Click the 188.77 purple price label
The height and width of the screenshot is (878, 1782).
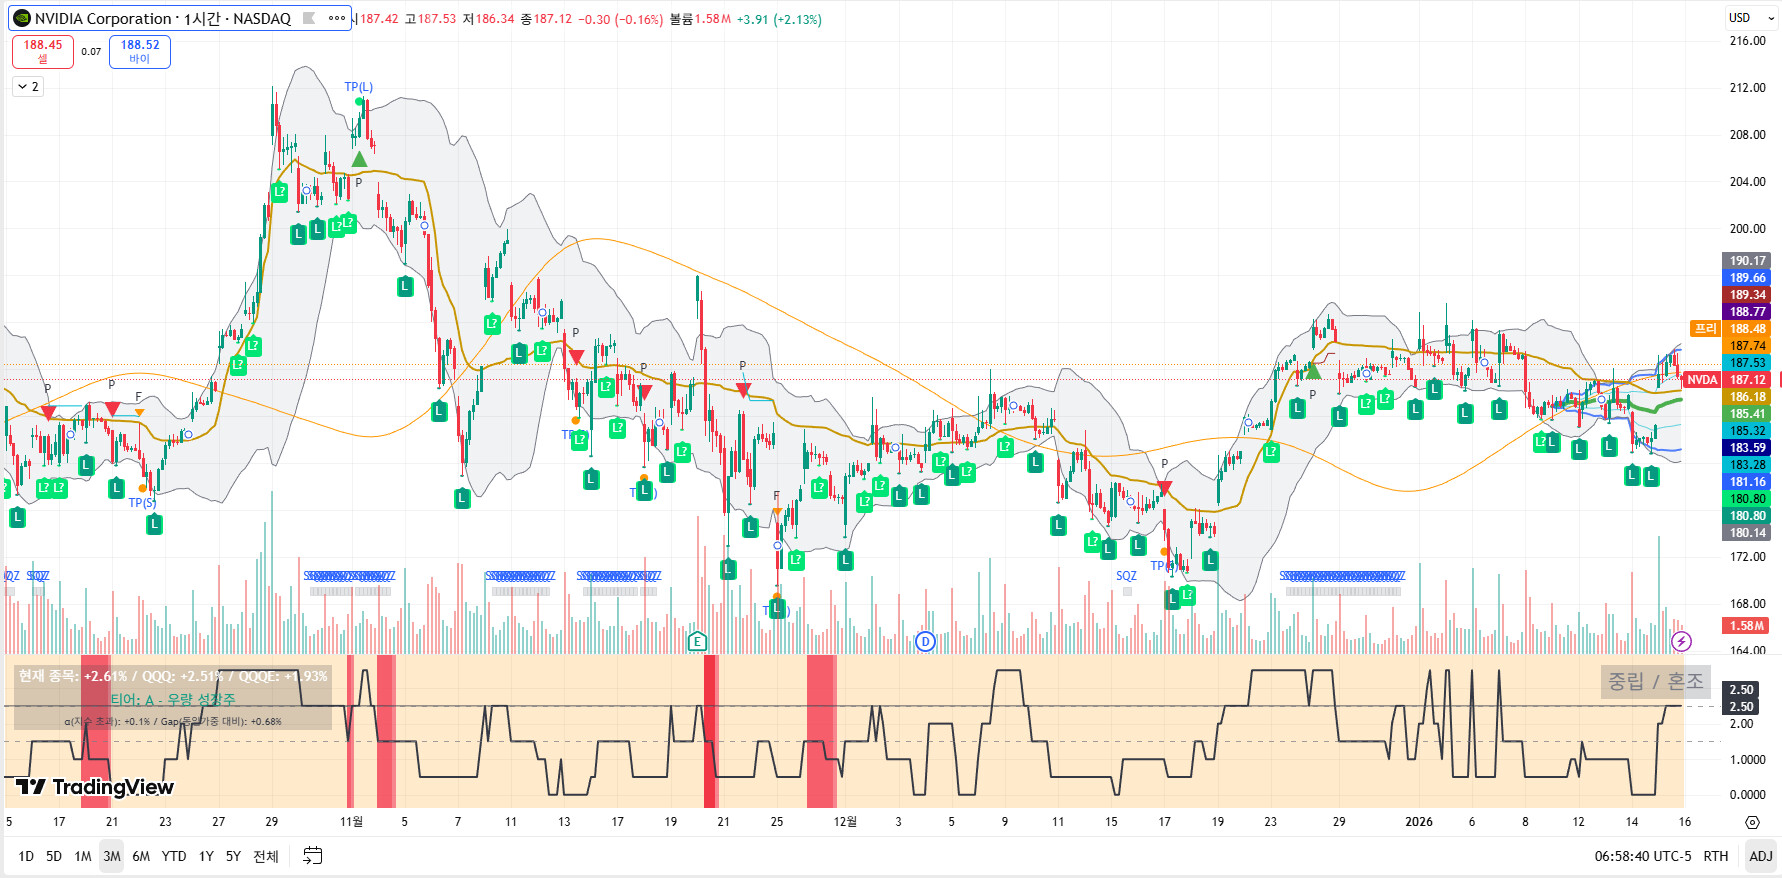[1748, 312]
